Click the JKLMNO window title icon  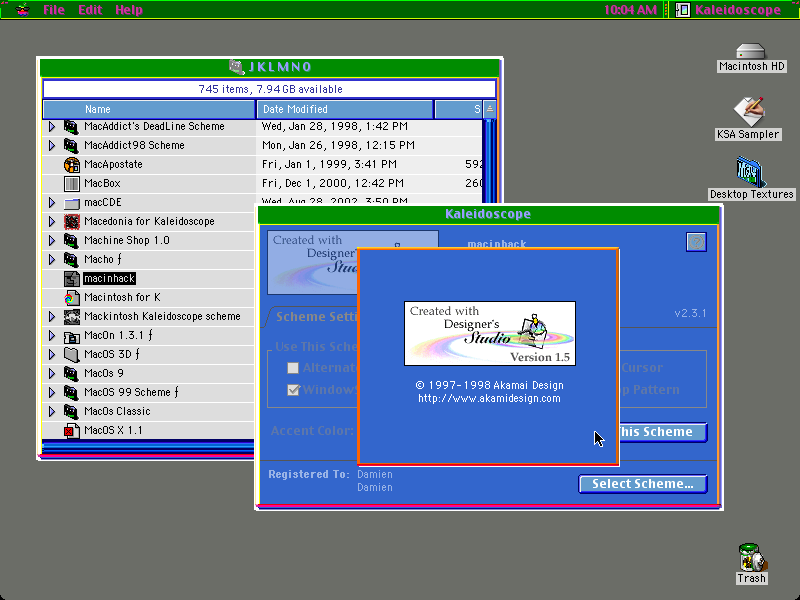(x=236, y=67)
